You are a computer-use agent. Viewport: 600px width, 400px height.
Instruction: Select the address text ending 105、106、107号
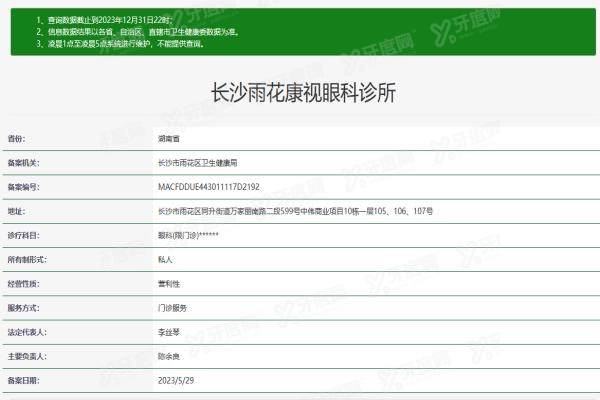click(x=295, y=211)
